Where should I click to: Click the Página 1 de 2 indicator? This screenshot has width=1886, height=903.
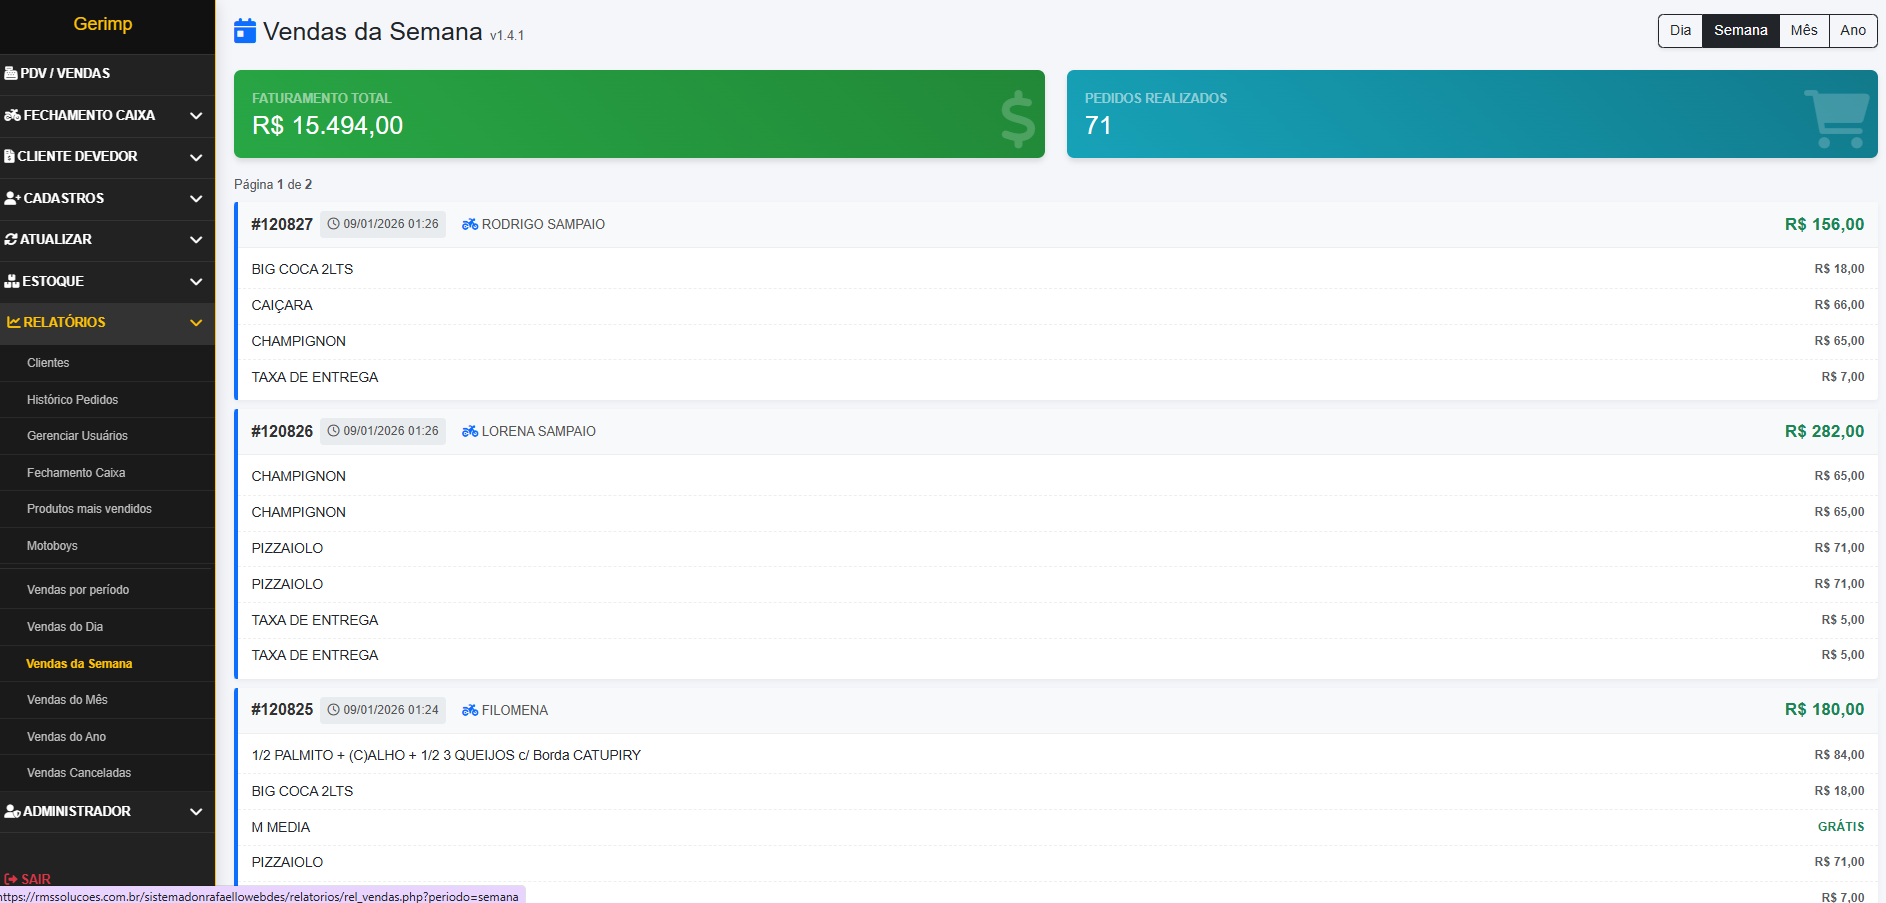point(273,185)
